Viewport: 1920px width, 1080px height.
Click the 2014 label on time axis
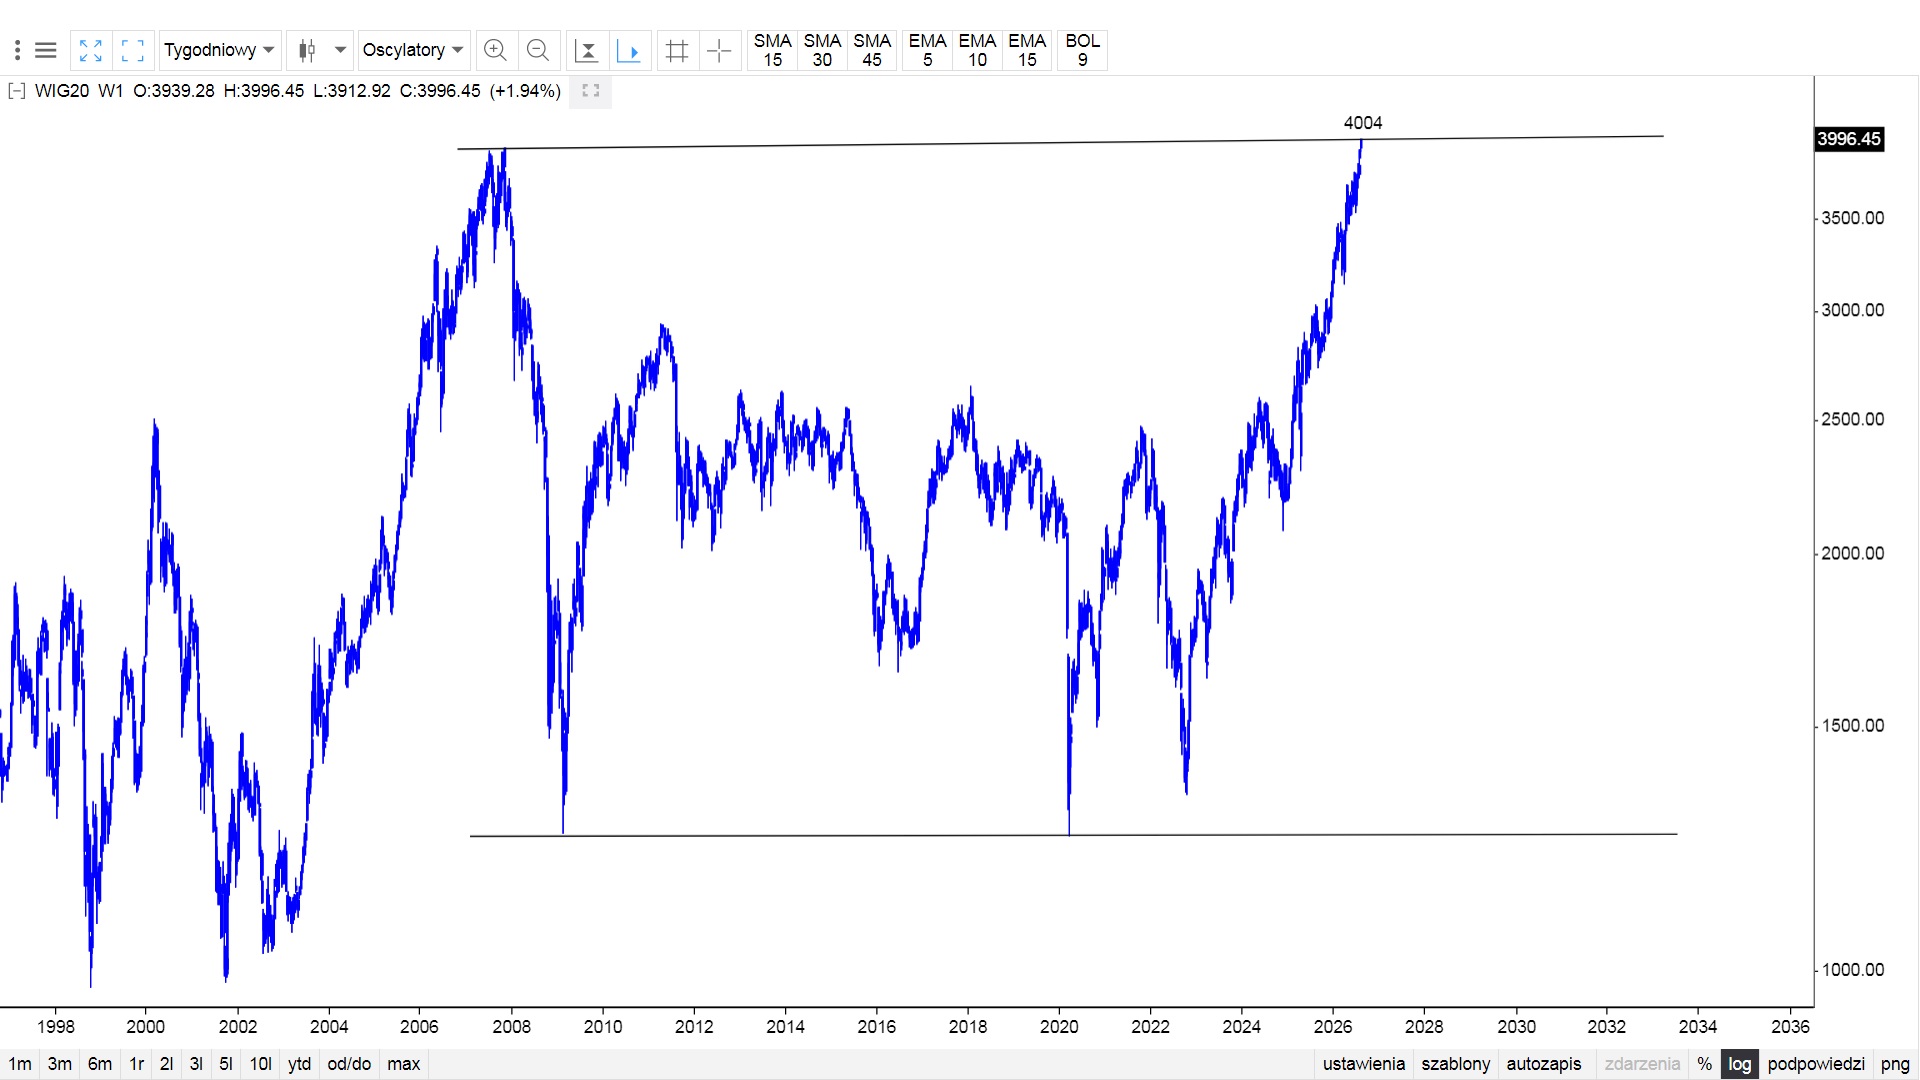click(x=785, y=1026)
